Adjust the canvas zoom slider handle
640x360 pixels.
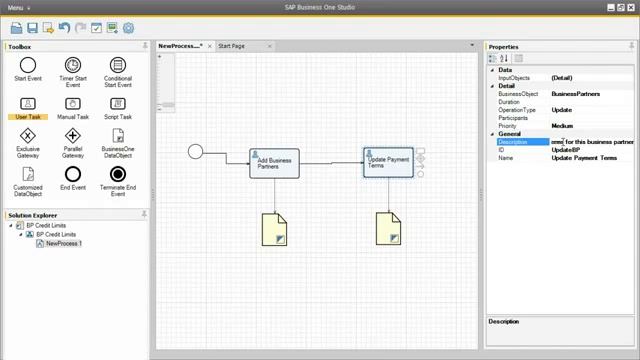click(x=169, y=105)
